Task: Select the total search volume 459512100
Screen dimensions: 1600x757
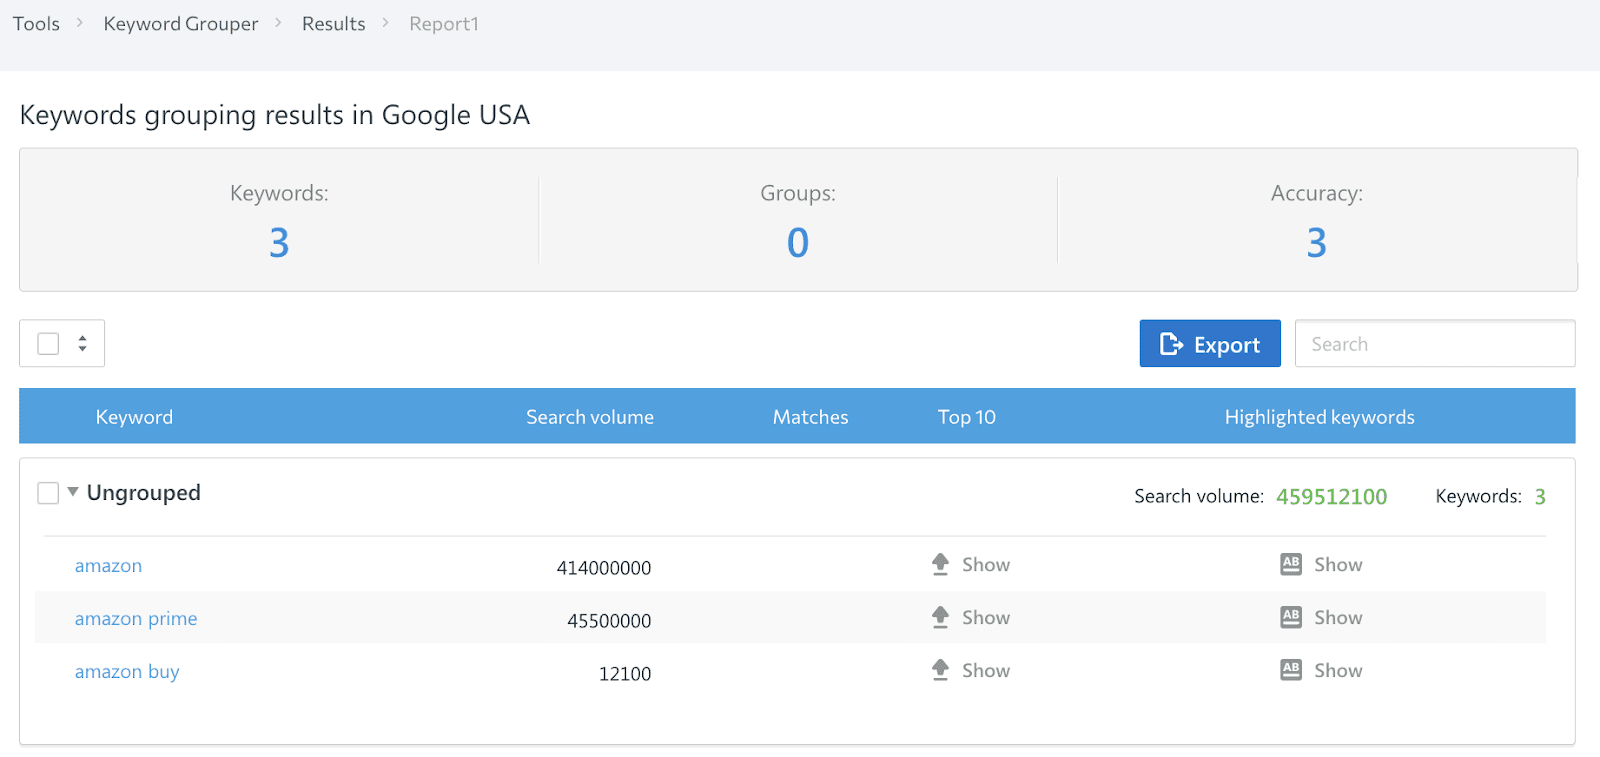Action: click(1332, 497)
